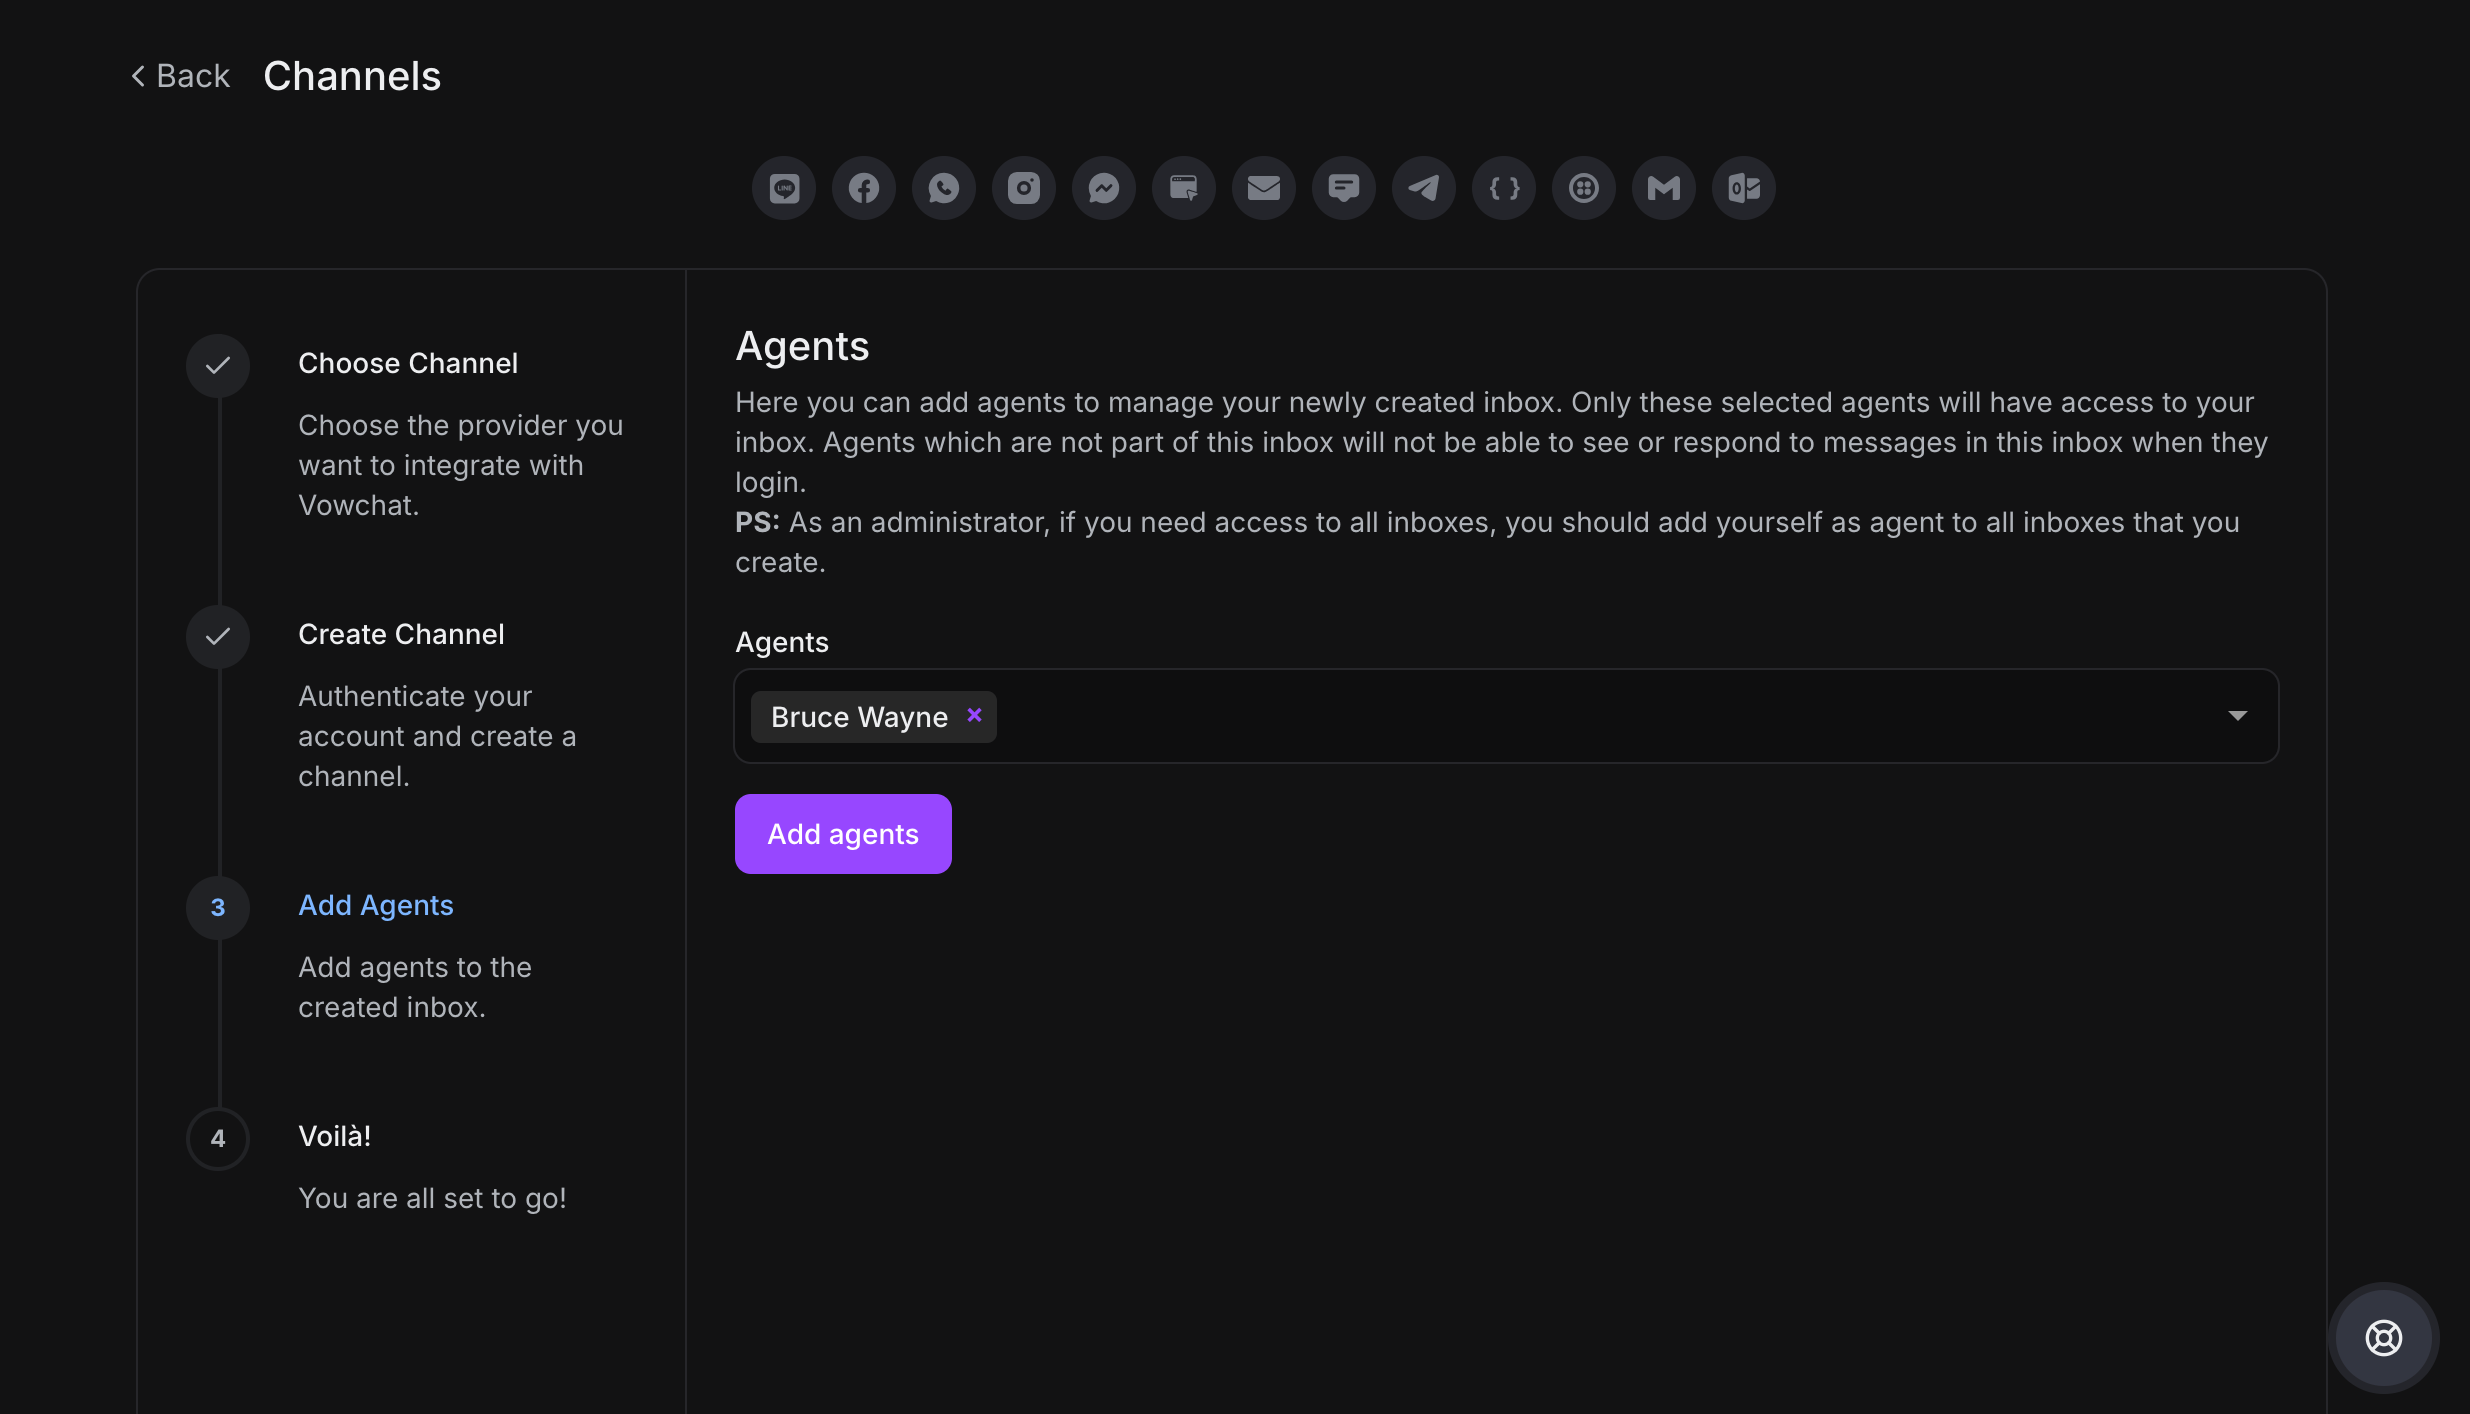The image size is (2470, 1414).
Task: Open the Add Agents step
Action: click(x=376, y=905)
